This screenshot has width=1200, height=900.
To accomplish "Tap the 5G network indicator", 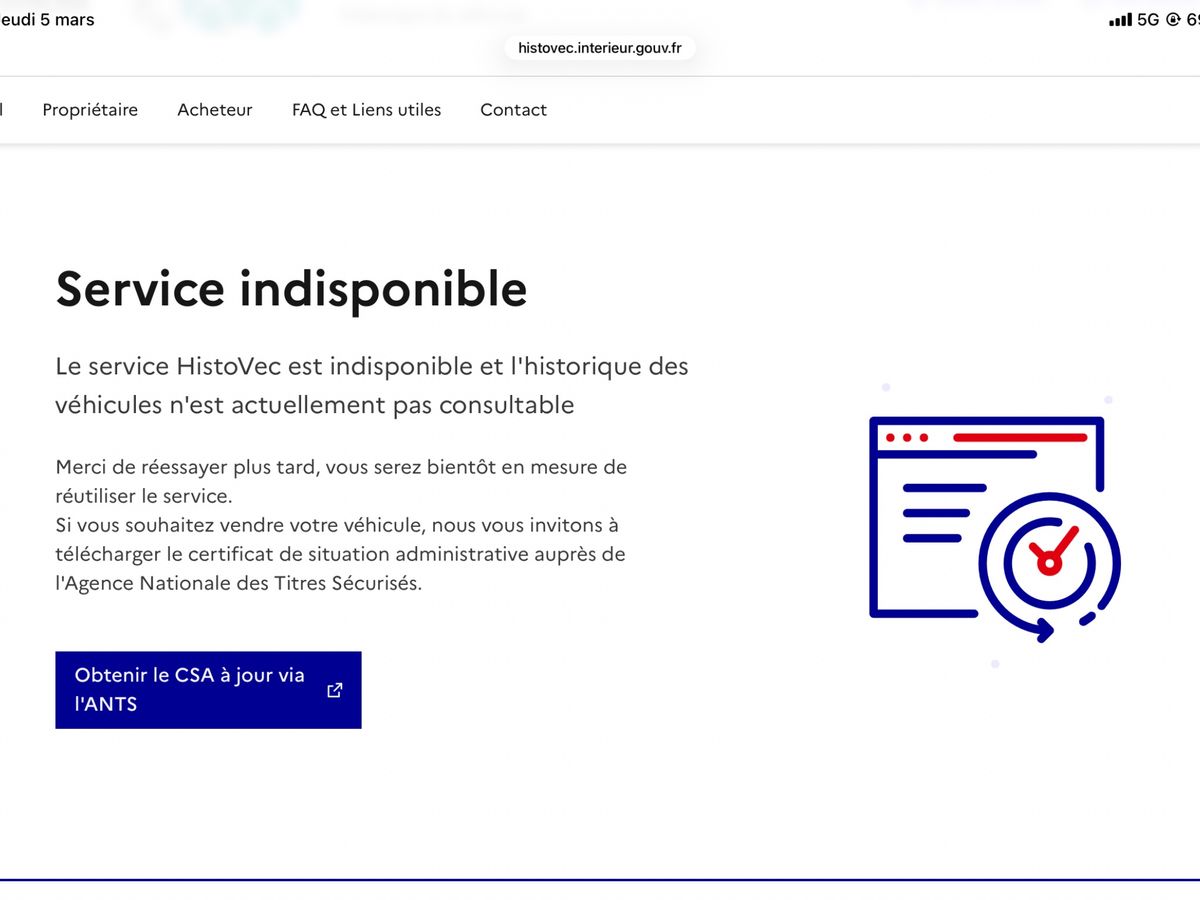I will point(1148,20).
